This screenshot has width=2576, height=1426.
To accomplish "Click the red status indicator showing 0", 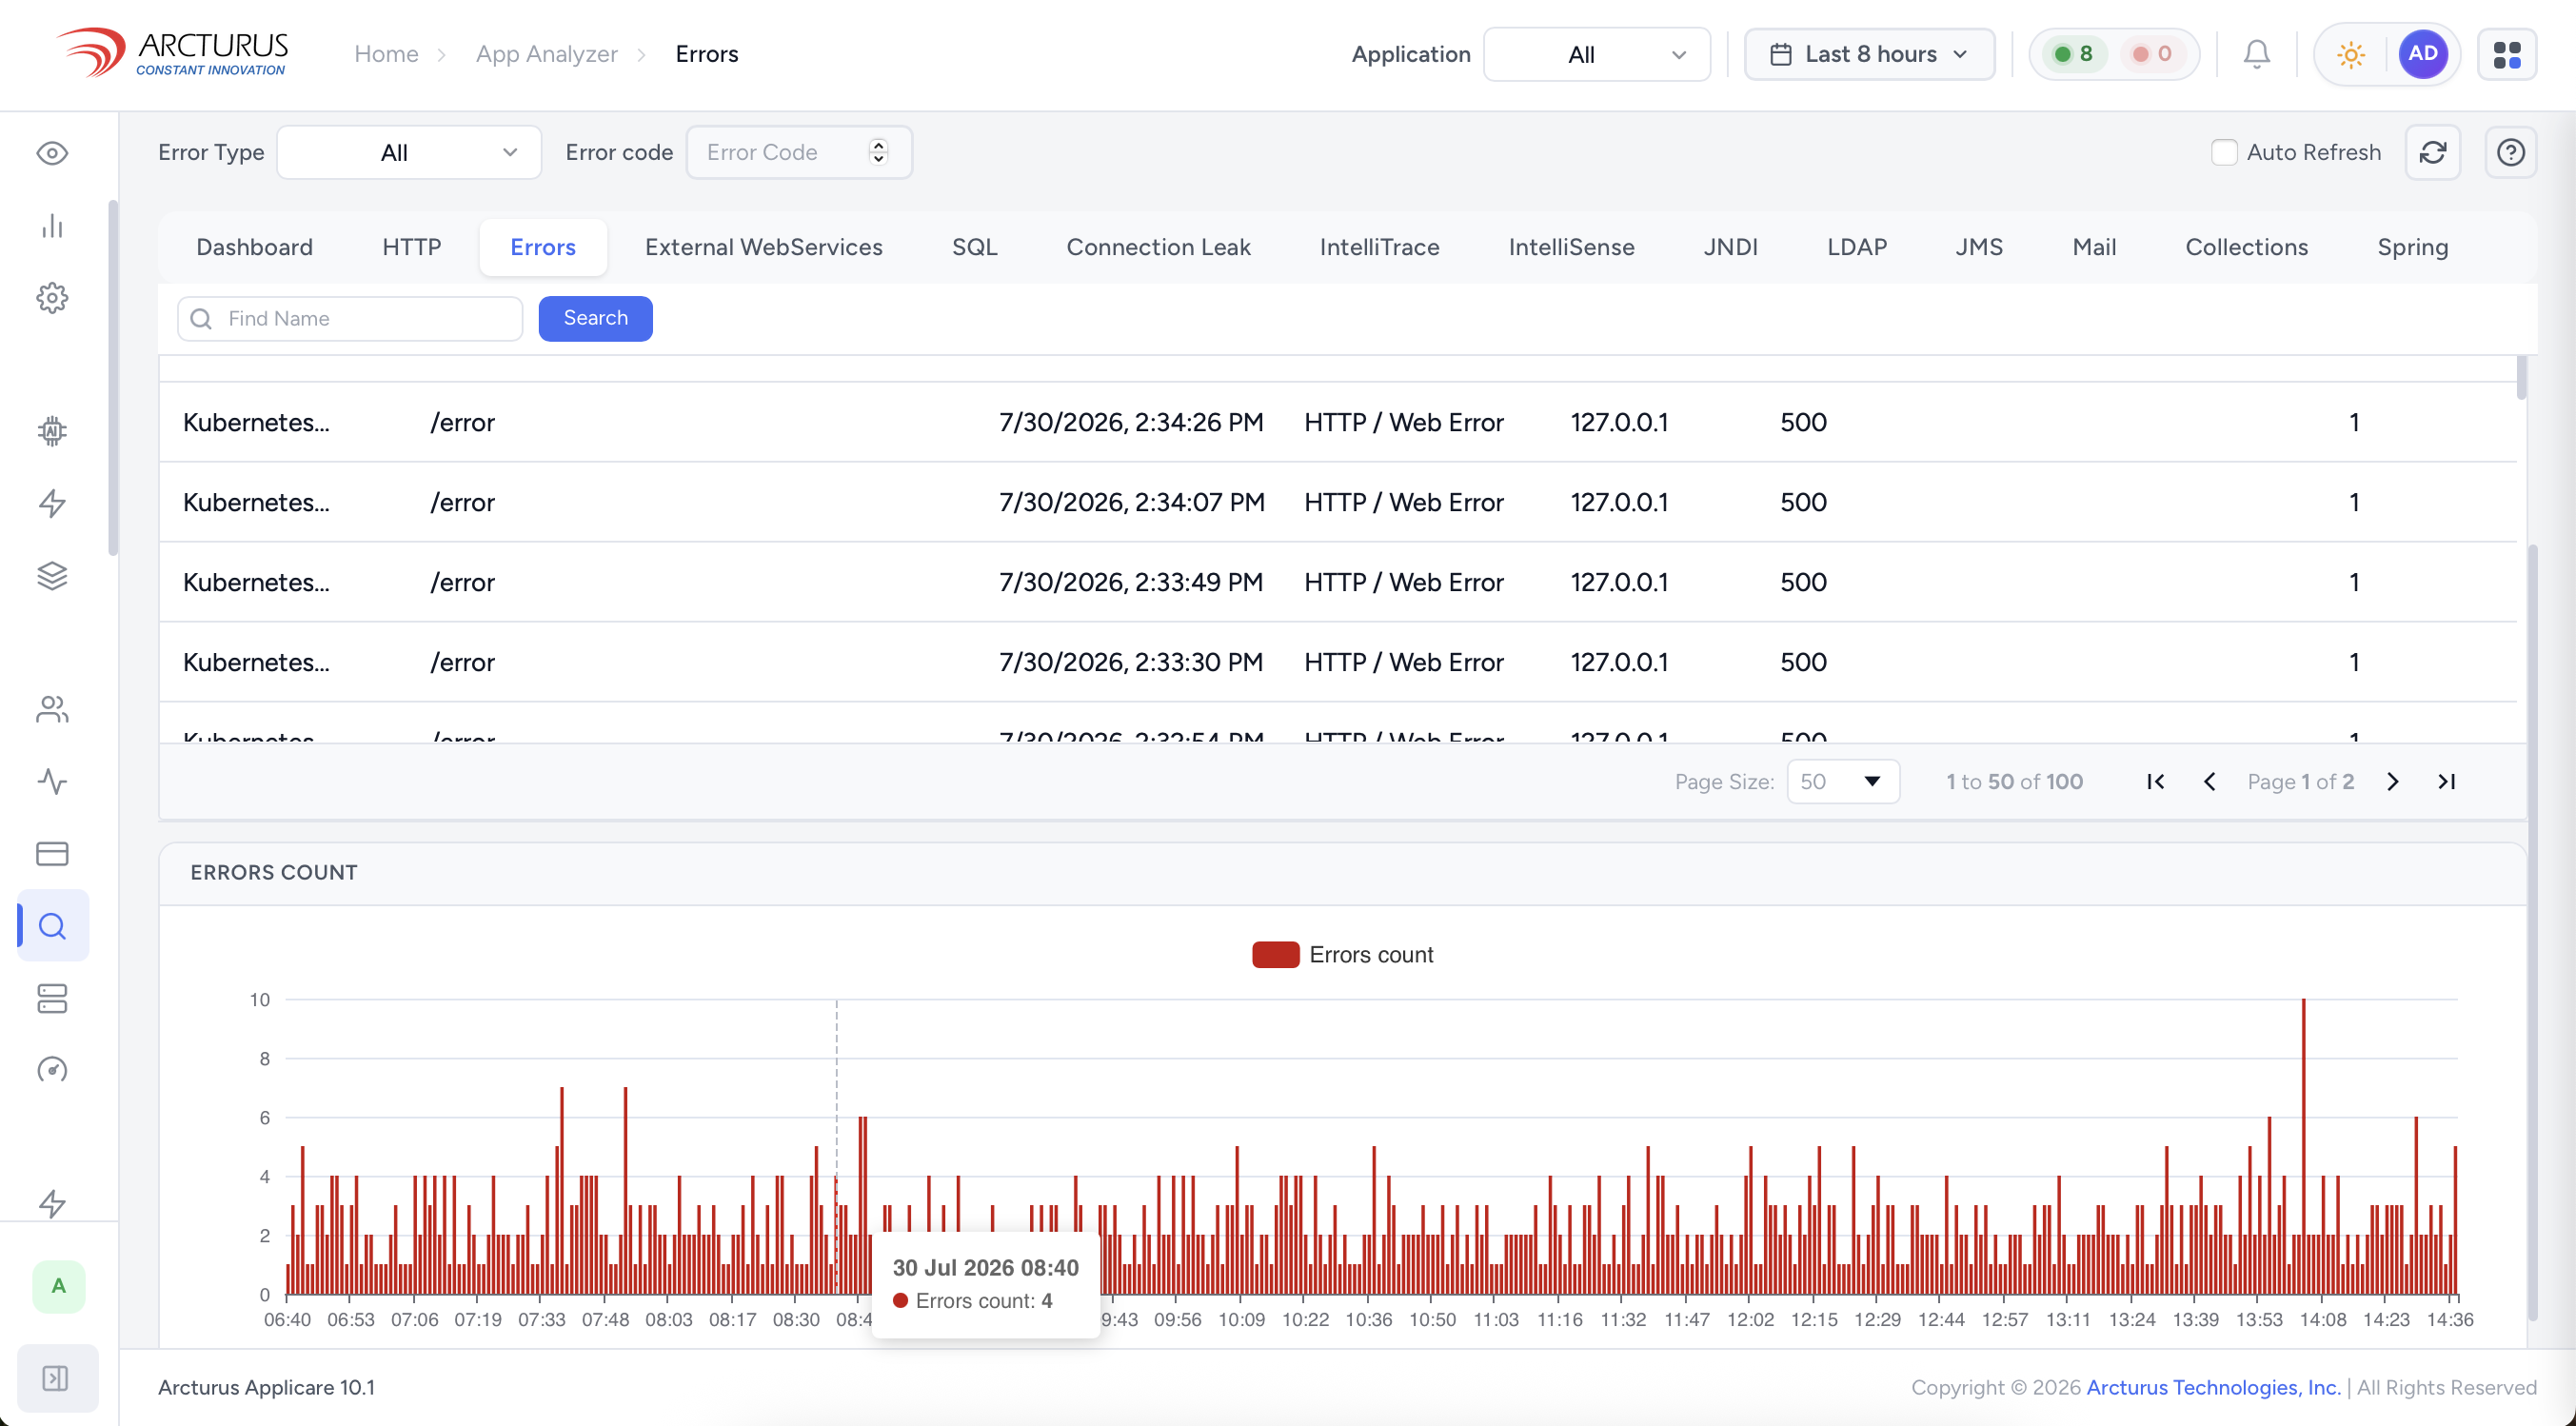I will (x=2152, y=54).
